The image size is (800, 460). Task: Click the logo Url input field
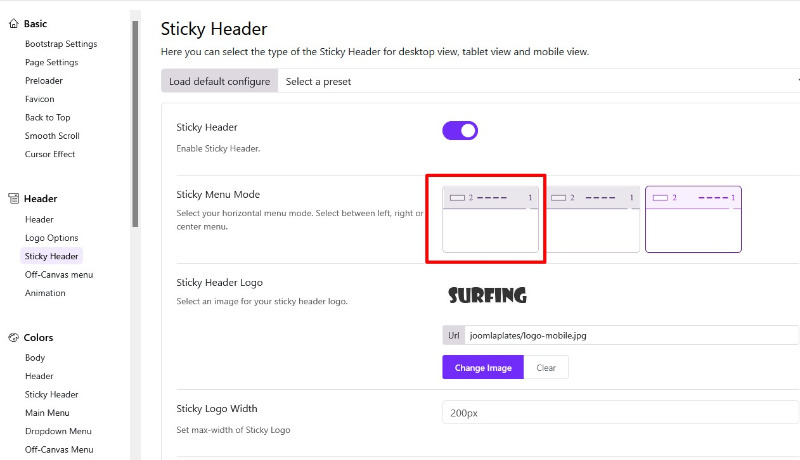[x=630, y=336]
